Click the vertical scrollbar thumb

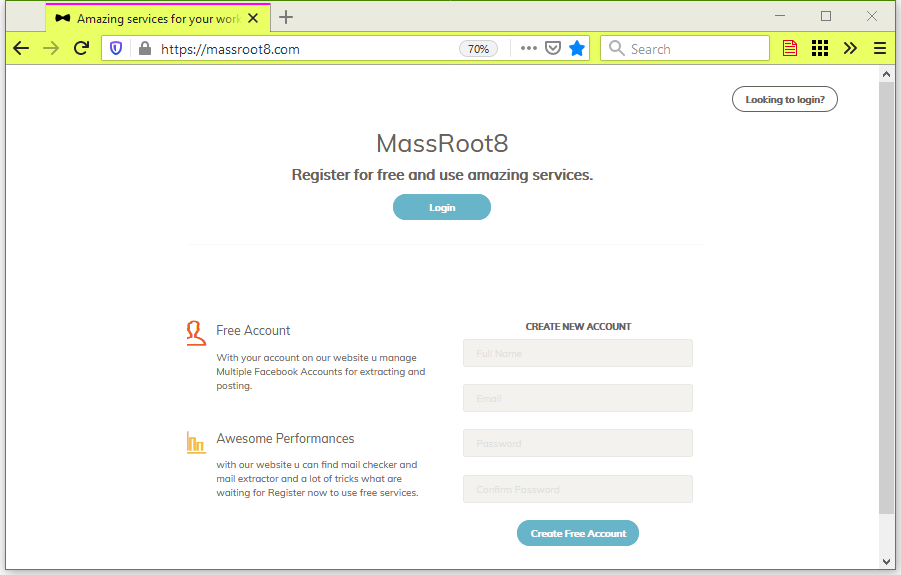(x=886, y=298)
